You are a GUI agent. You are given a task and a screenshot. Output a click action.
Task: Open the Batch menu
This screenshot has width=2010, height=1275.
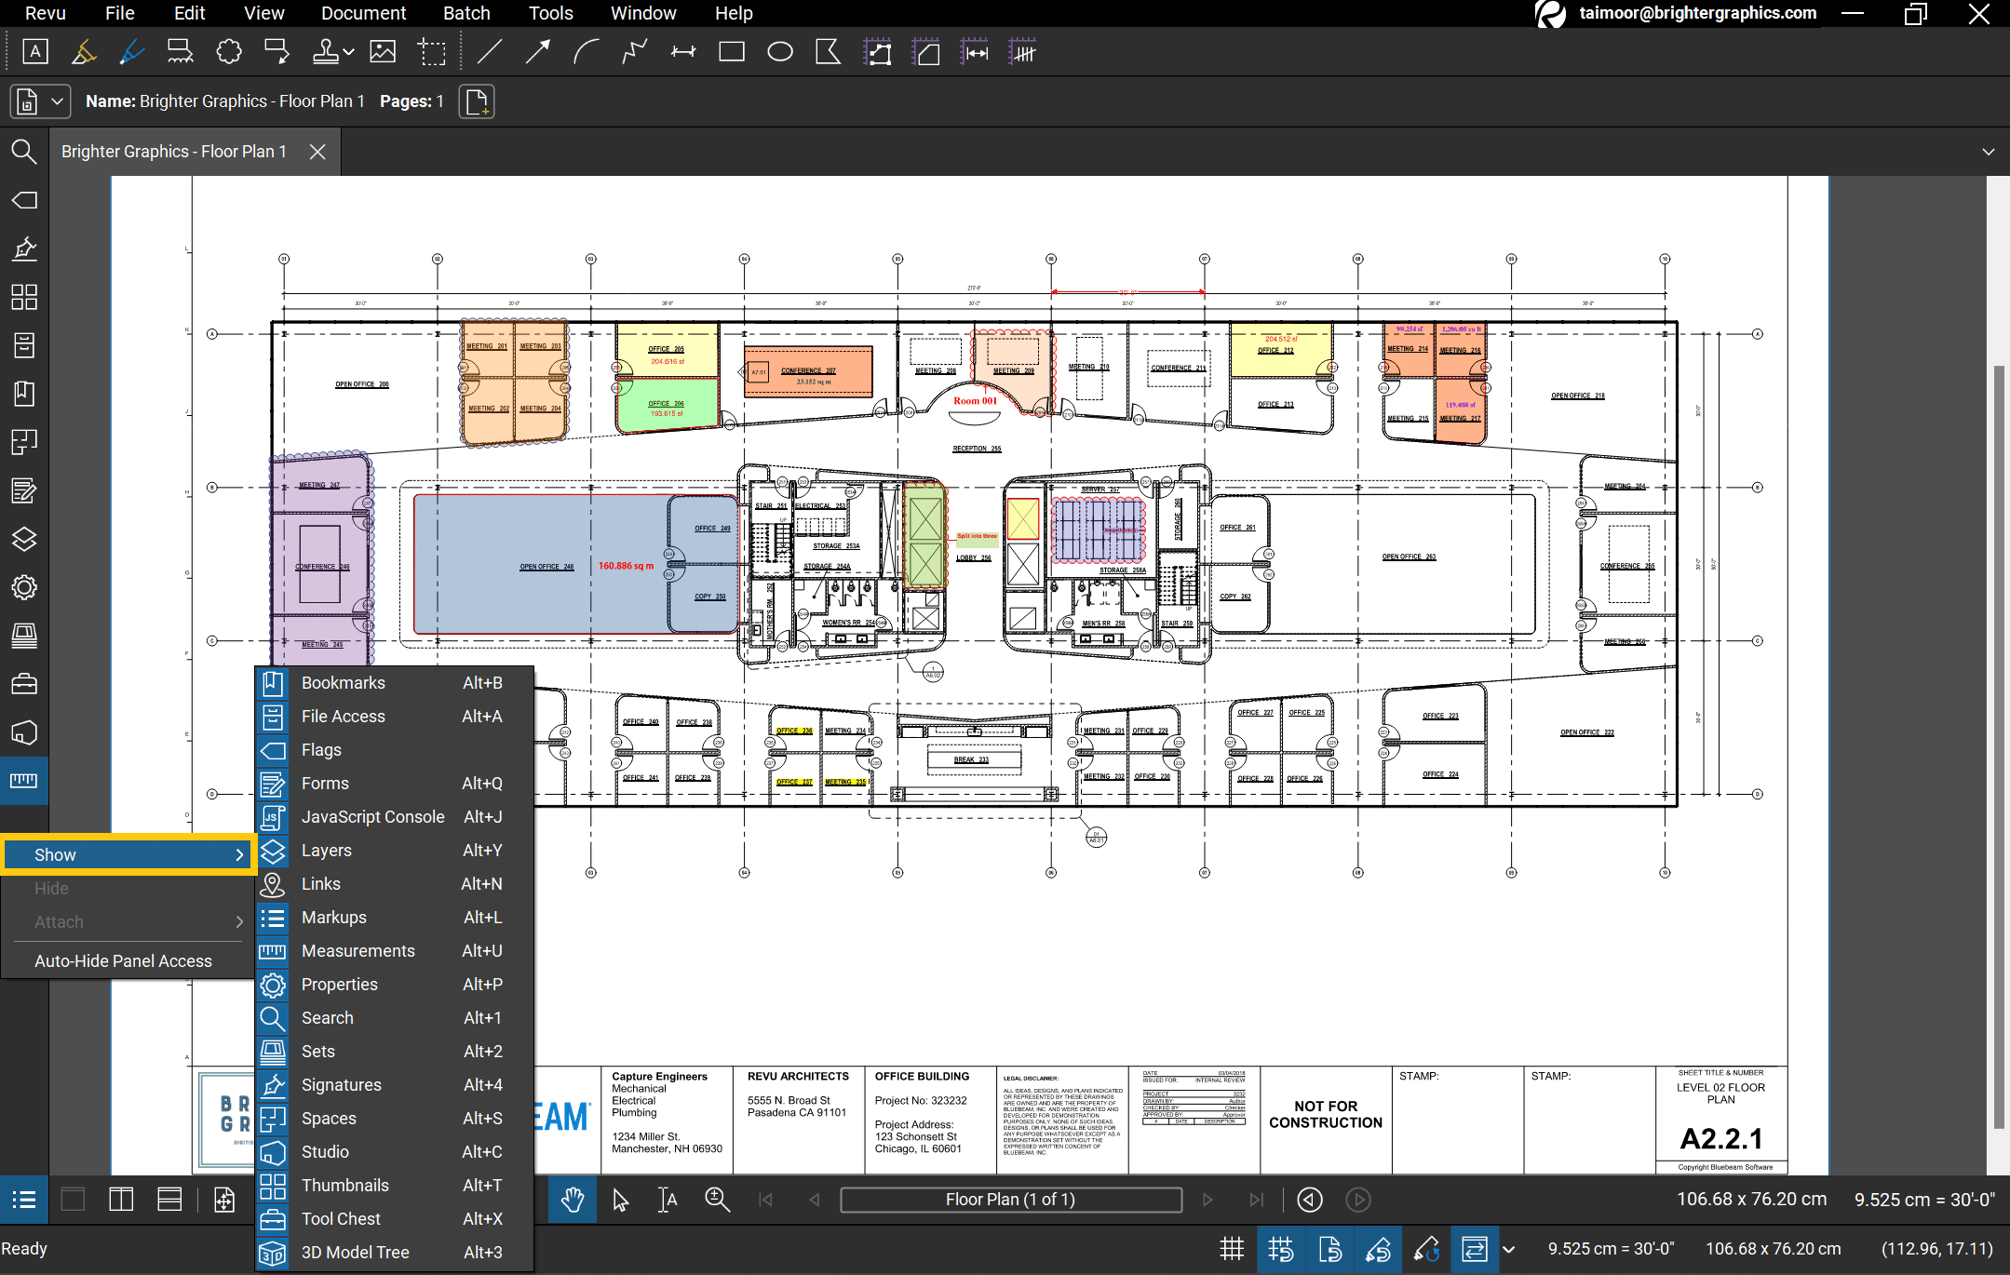pyautogui.click(x=466, y=13)
